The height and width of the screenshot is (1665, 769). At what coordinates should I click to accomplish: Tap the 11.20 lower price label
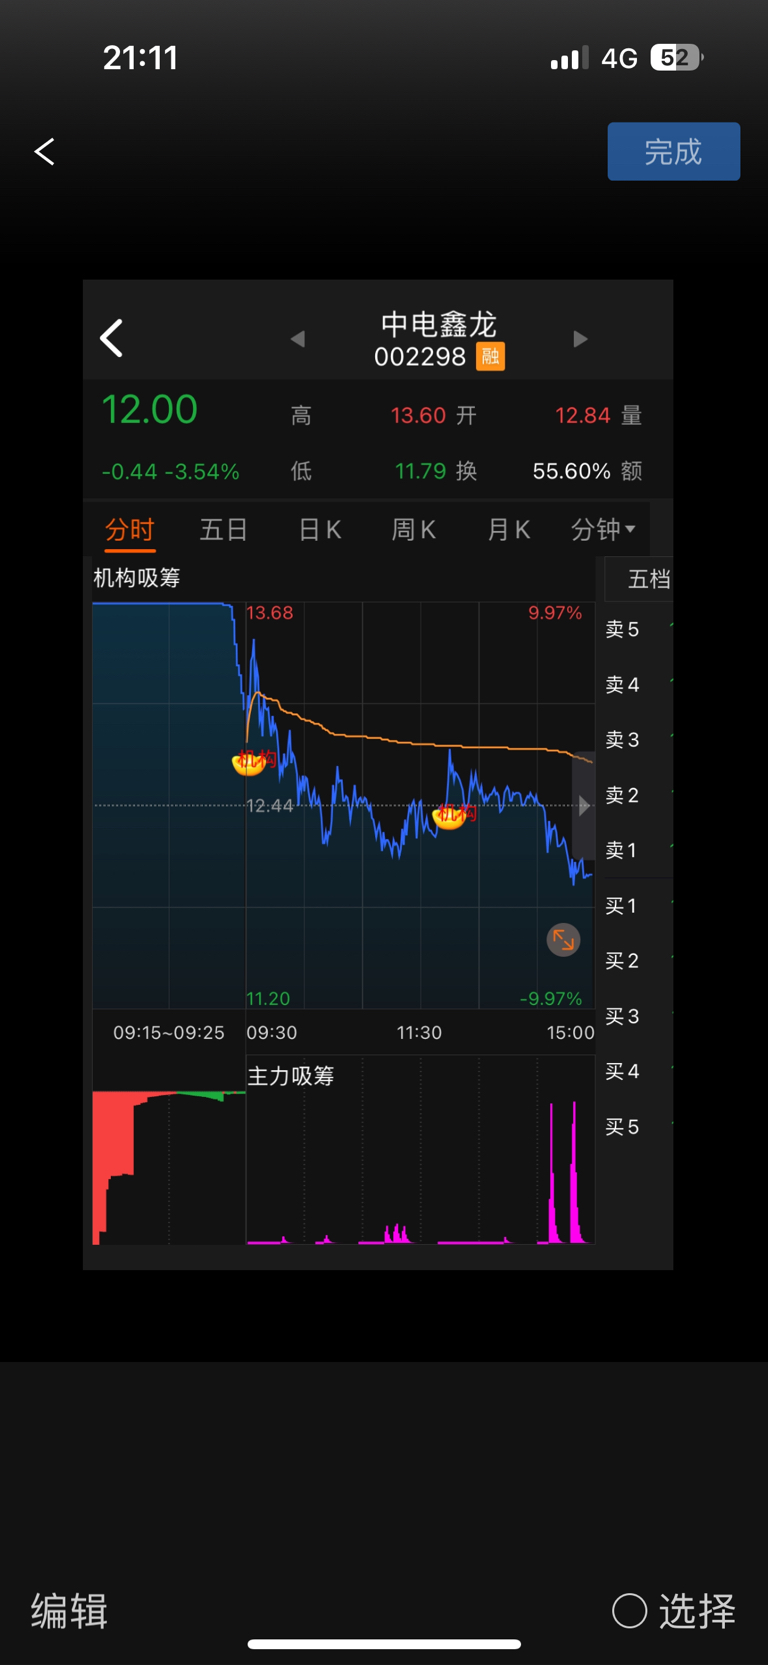[268, 998]
